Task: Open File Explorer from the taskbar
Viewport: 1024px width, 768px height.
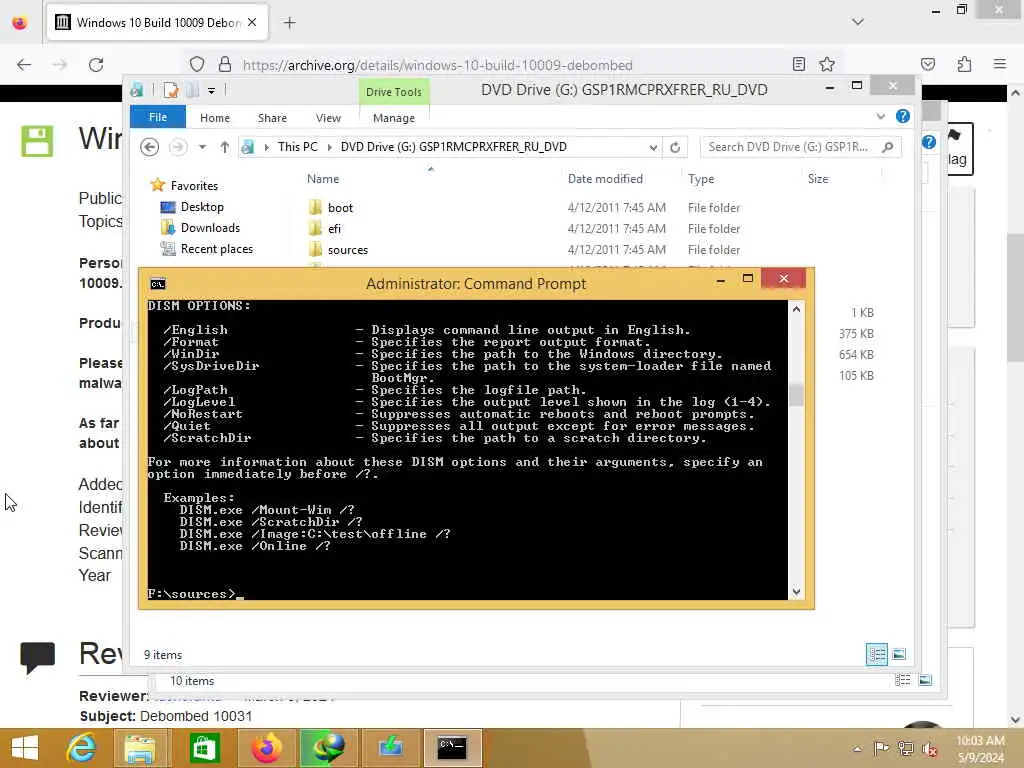Action: coord(139,748)
